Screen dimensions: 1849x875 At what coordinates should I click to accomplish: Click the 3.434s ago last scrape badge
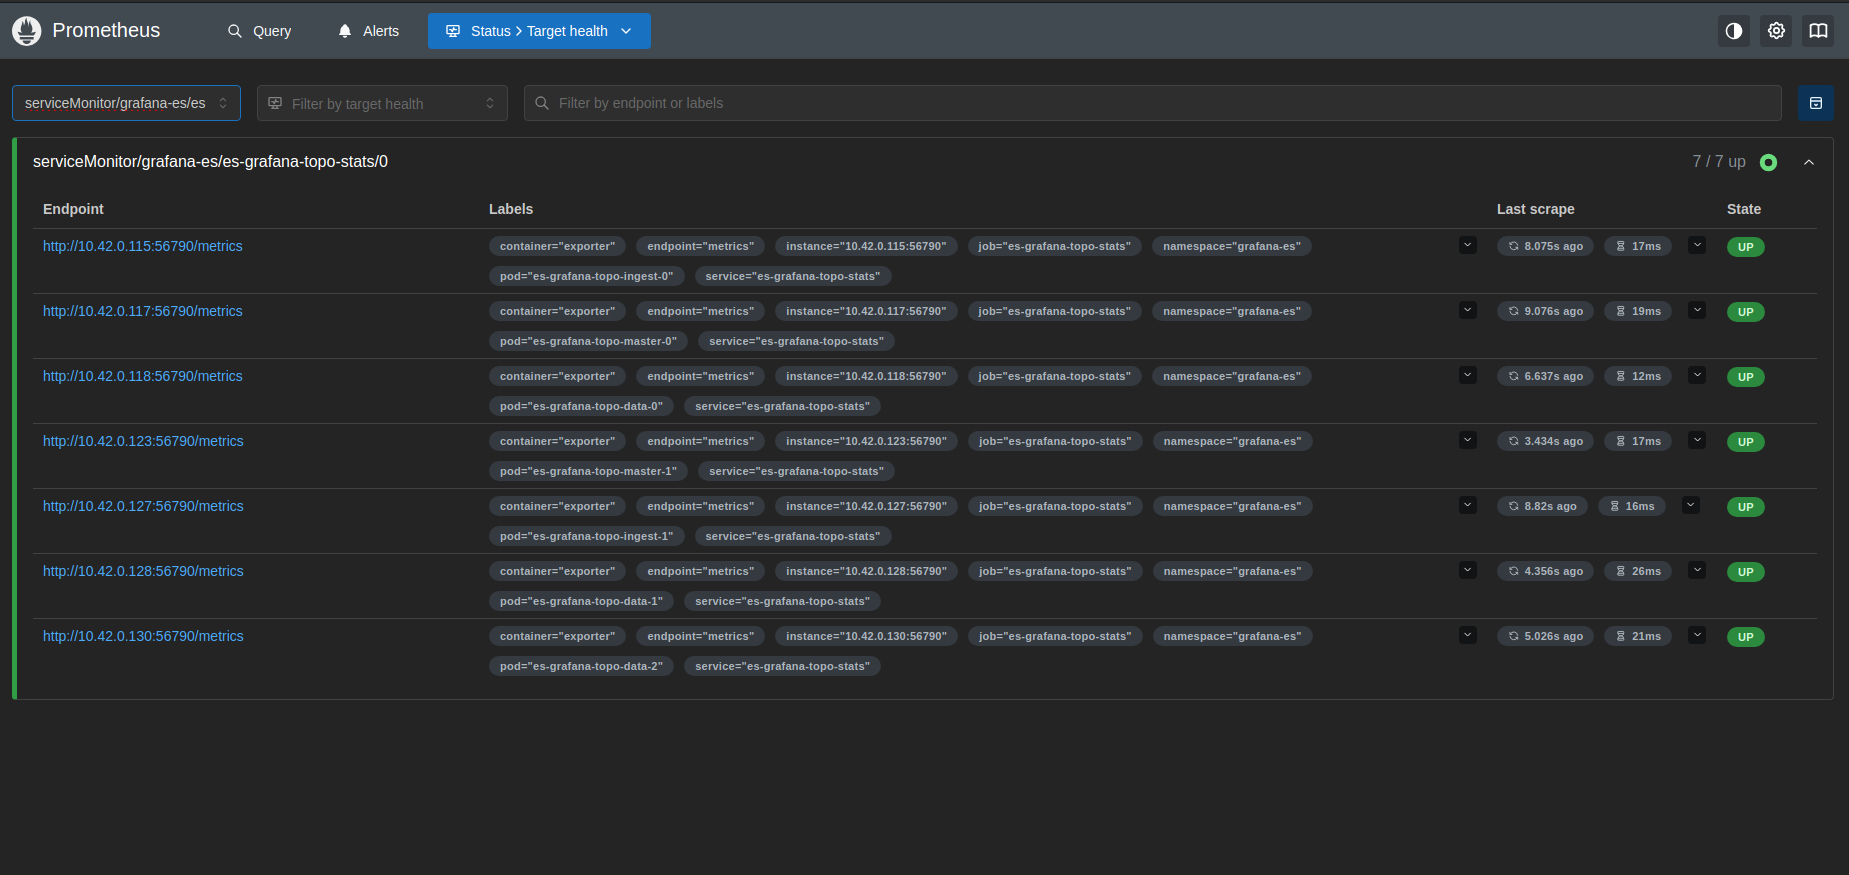[x=1546, y=441]
